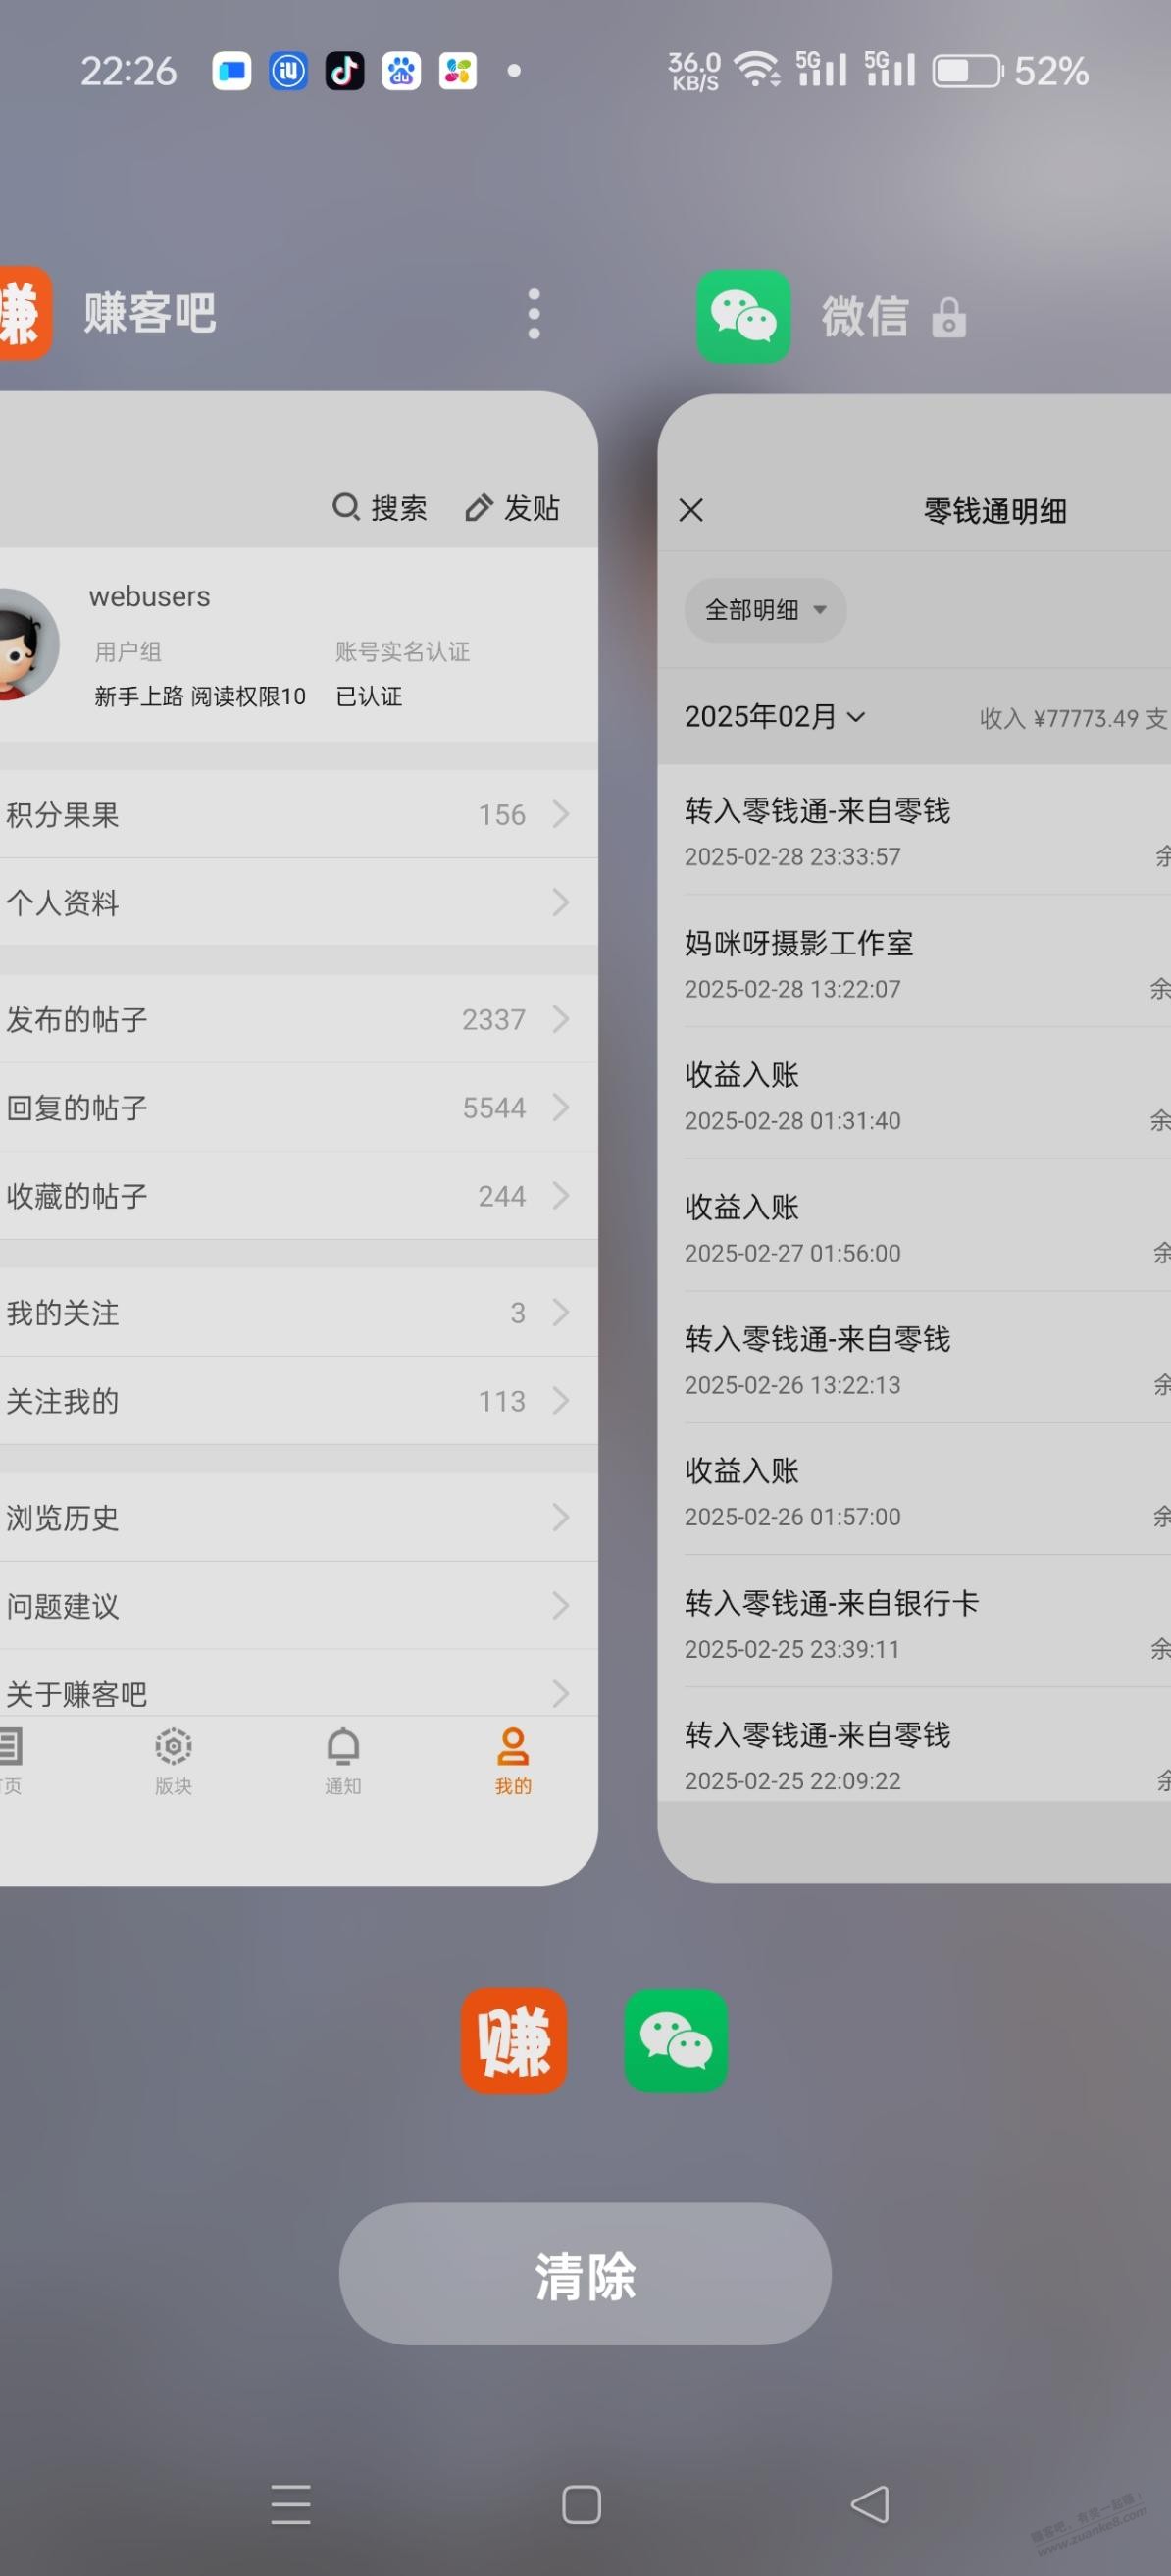Tap the system back navigation triangle
Screen dimensions: 1171x2576
[x=869, y=2505]
